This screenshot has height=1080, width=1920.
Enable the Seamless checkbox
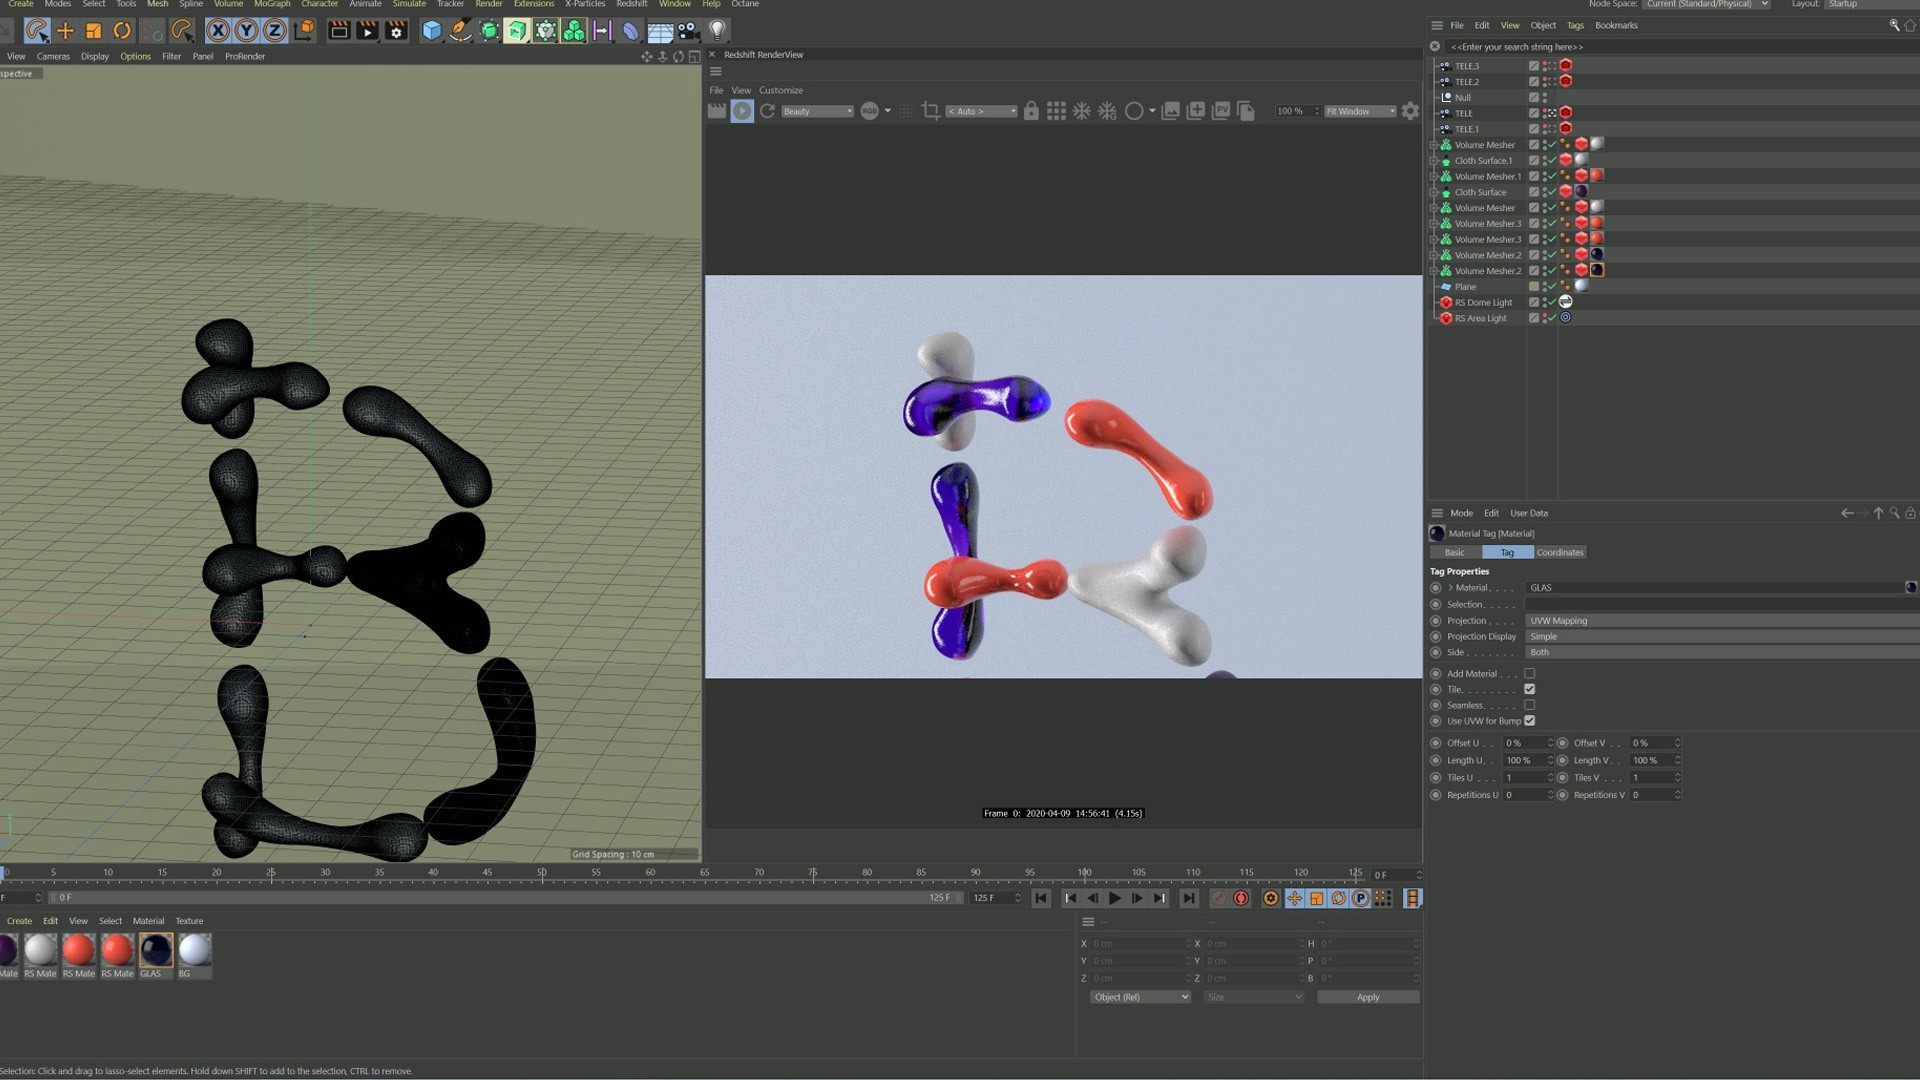coord(1529,705)
